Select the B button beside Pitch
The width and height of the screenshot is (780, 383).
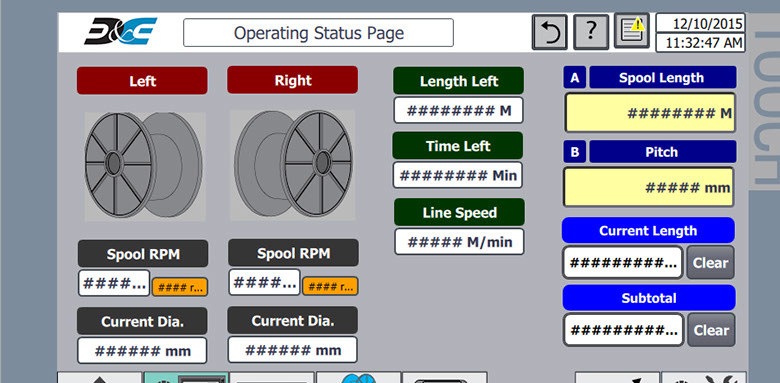coord(575,152)
